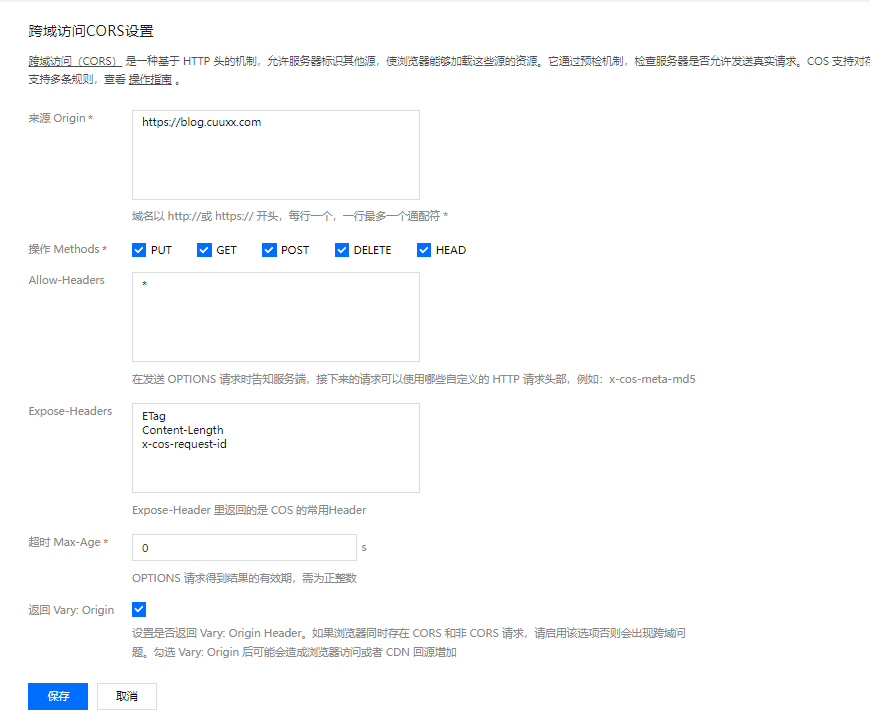This screenshot has height=722, width=870.
Task: Uncheck the DELETE method checkbox
Action: coord(342,250)
